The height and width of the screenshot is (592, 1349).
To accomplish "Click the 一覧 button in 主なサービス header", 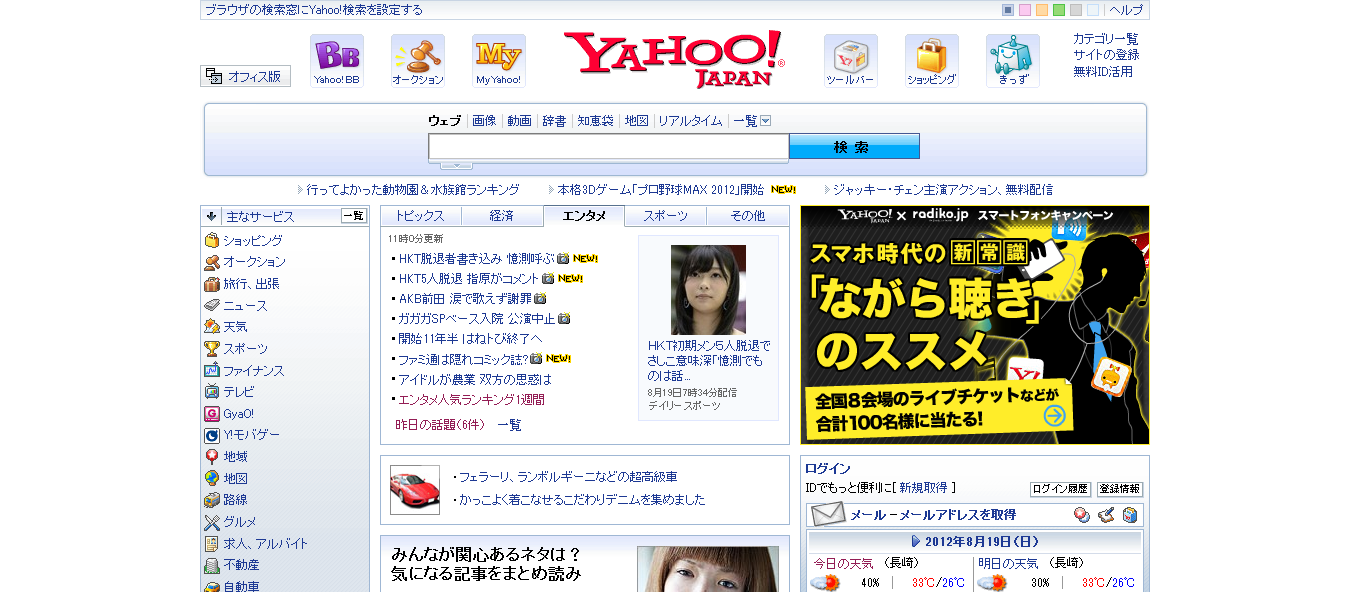I will coord(354,216).
